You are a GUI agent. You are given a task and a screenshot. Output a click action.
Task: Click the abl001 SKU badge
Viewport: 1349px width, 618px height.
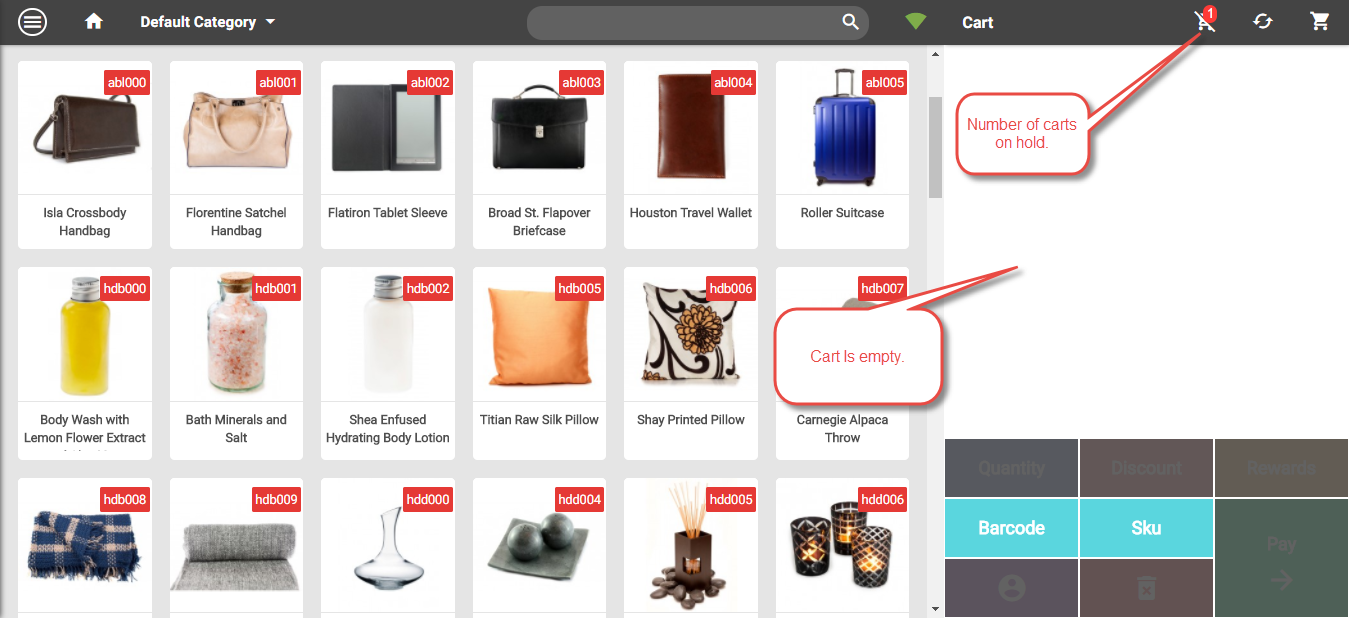(x=278, y=82)
